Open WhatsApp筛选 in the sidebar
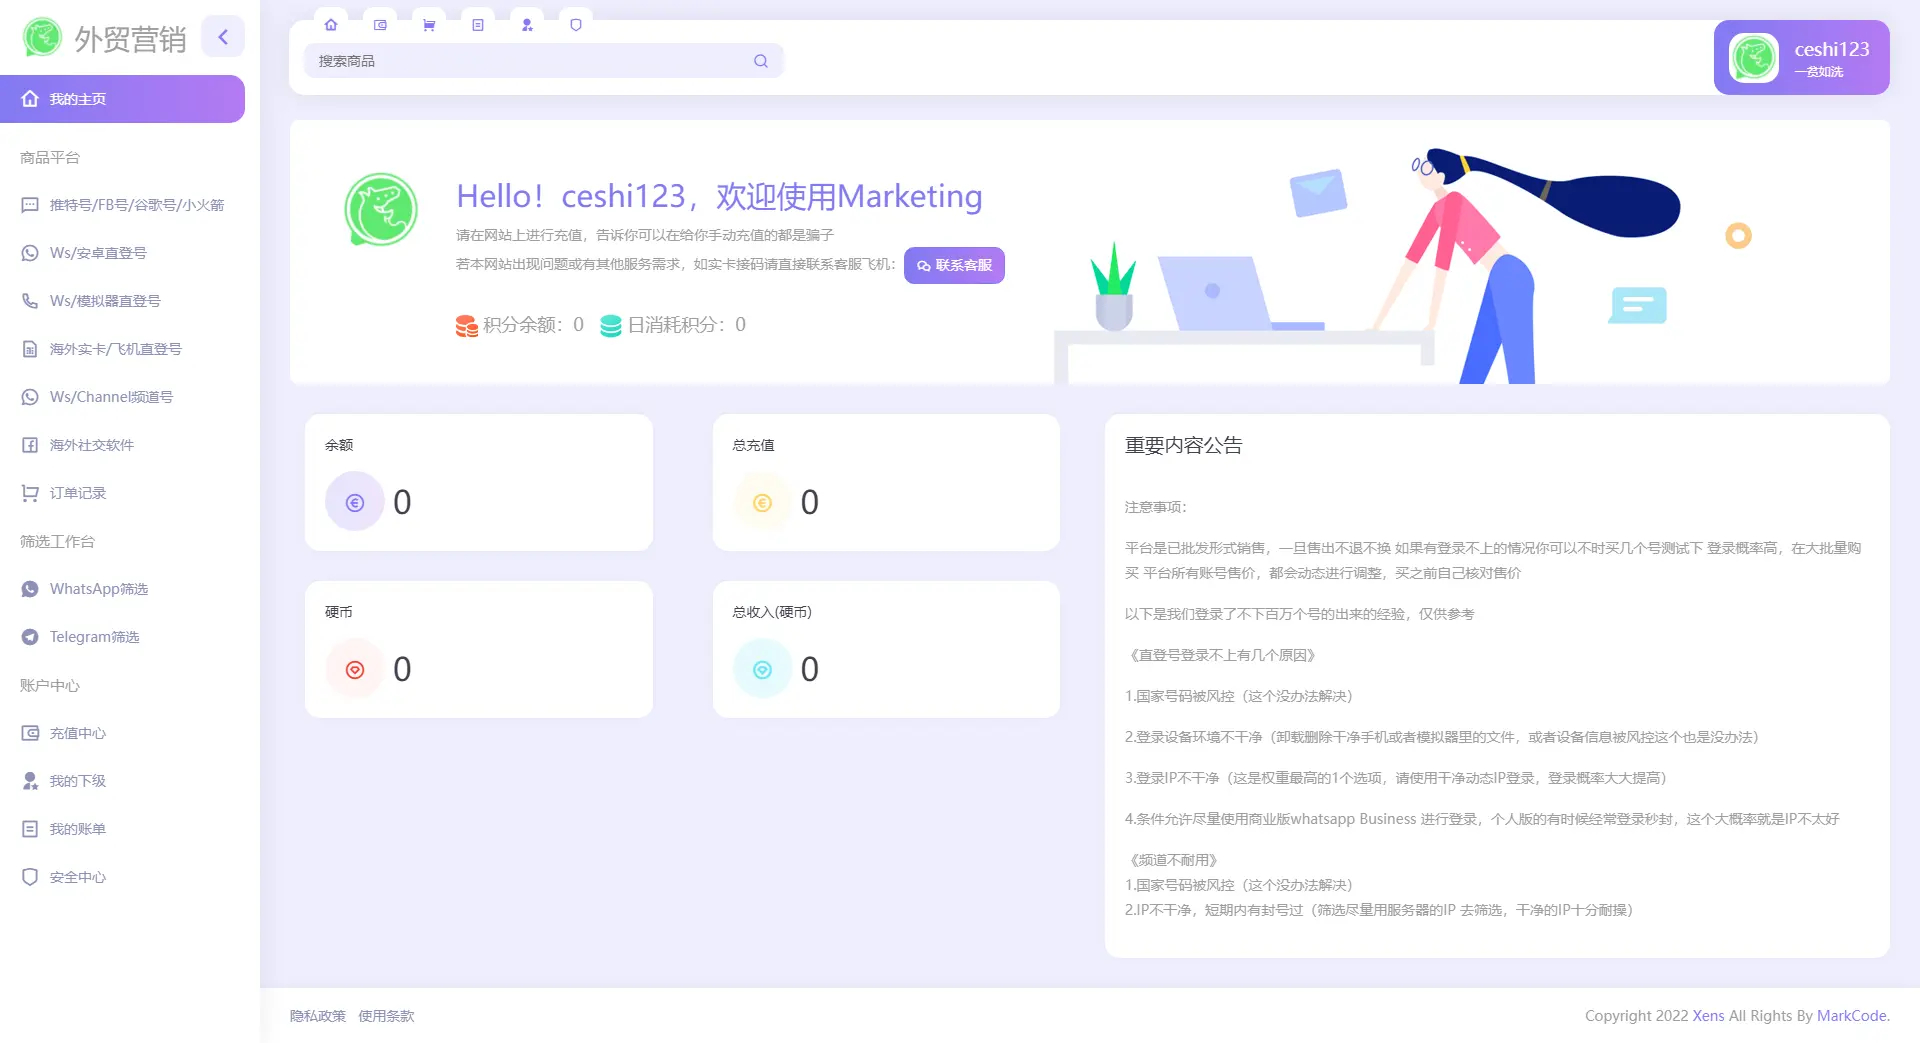Viewport: 1920px width, 1043px height. click(98, 589)
